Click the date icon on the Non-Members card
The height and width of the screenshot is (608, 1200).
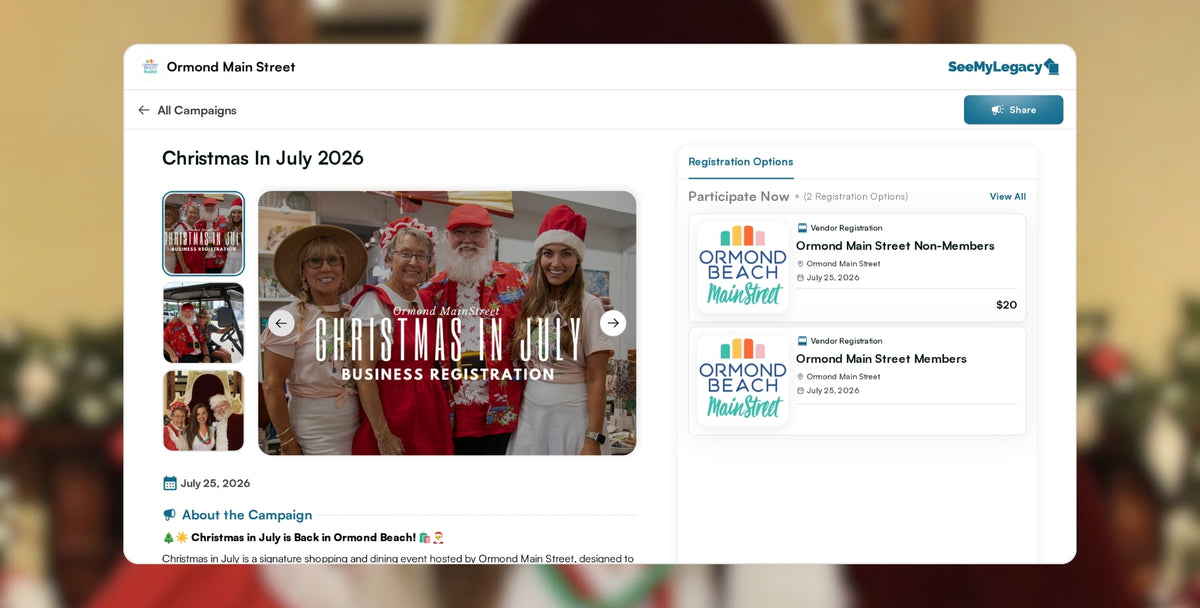[x=800, y=278]
